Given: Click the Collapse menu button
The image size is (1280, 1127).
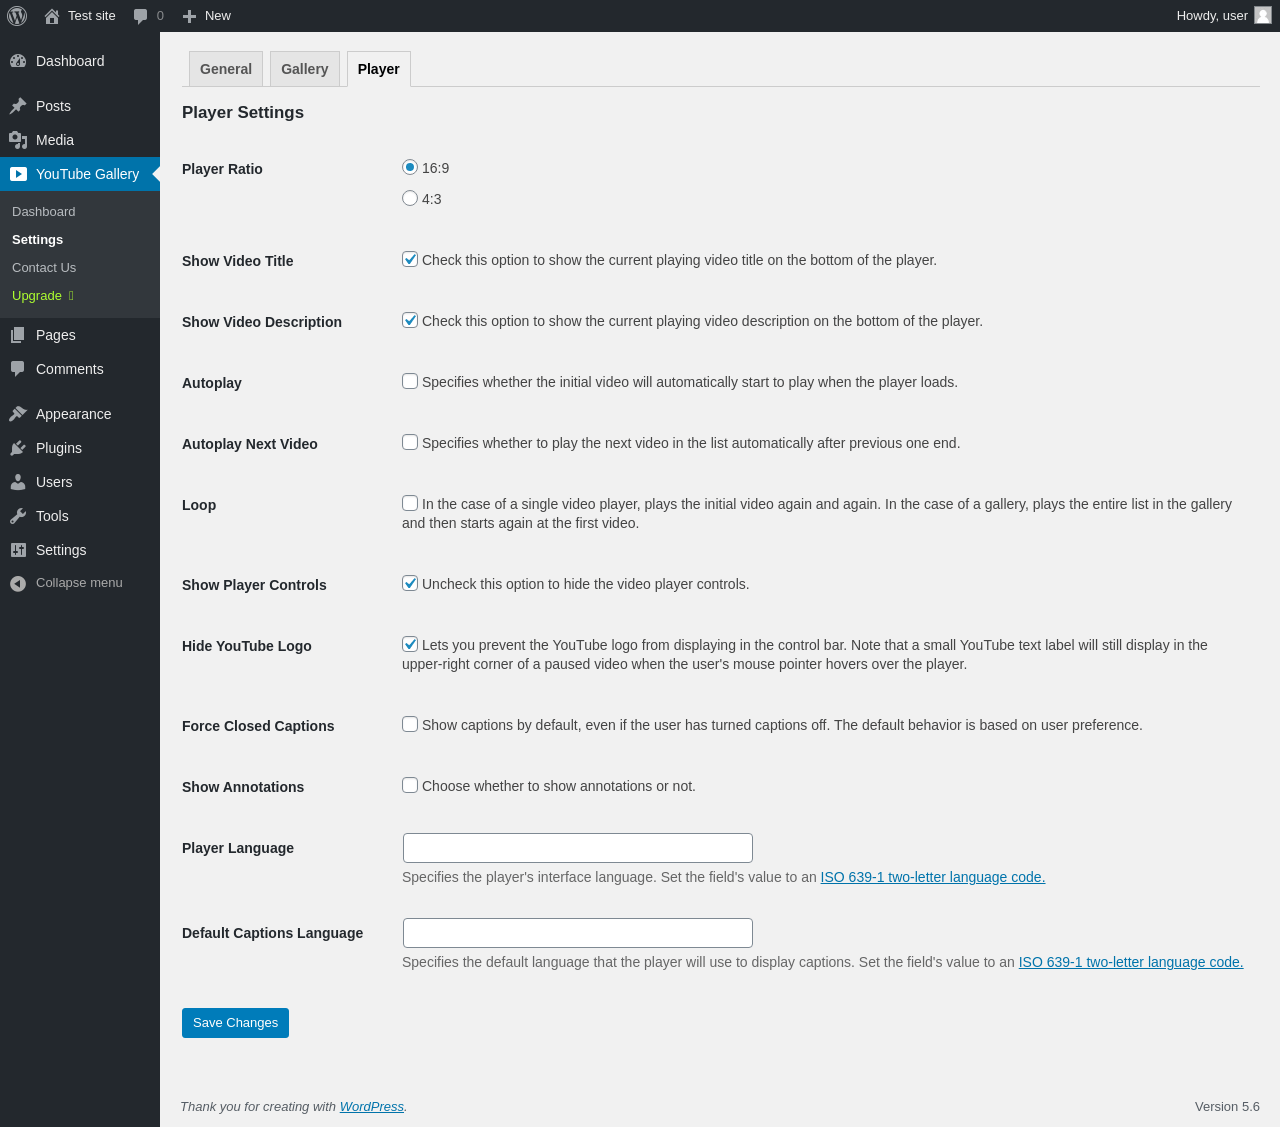Looking at the screenshot, I should (x=80, y=583).
